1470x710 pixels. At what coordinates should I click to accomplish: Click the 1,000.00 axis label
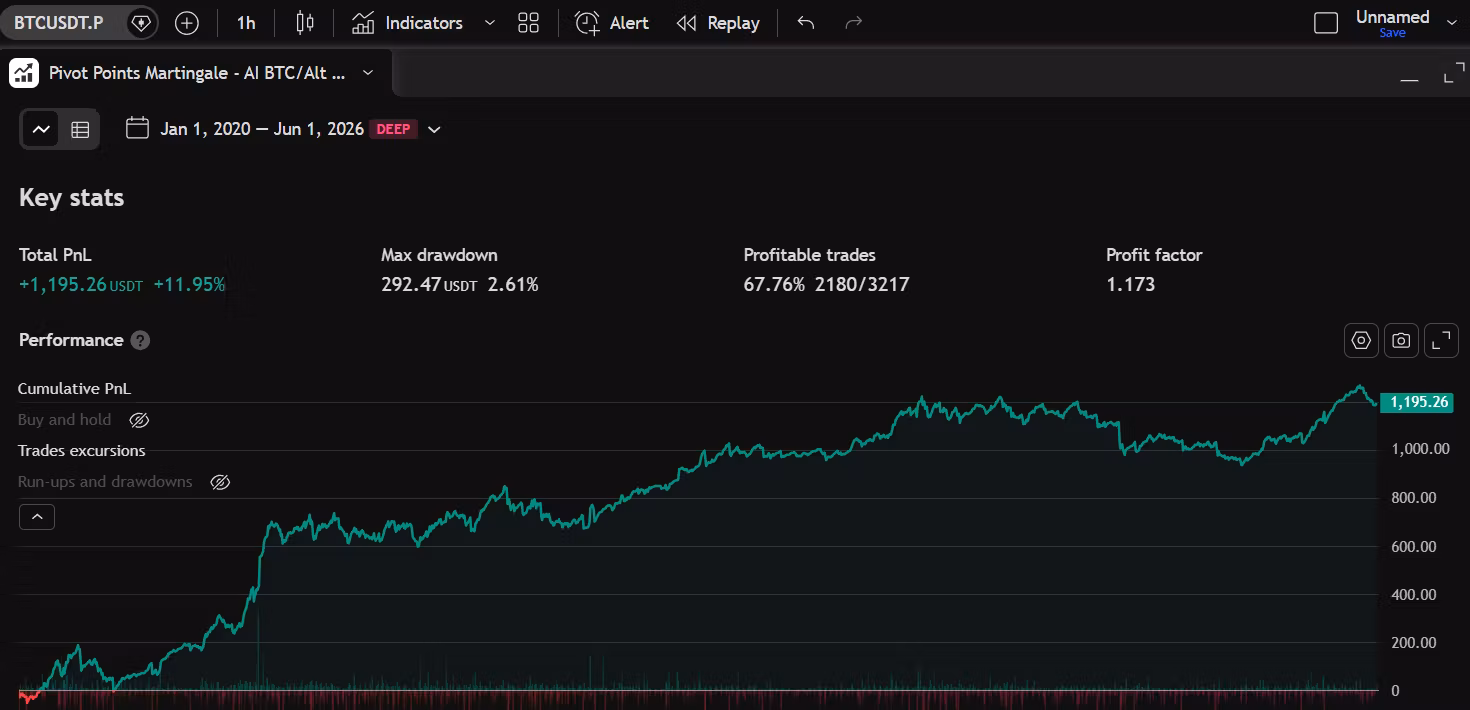tap(1420, 449)
